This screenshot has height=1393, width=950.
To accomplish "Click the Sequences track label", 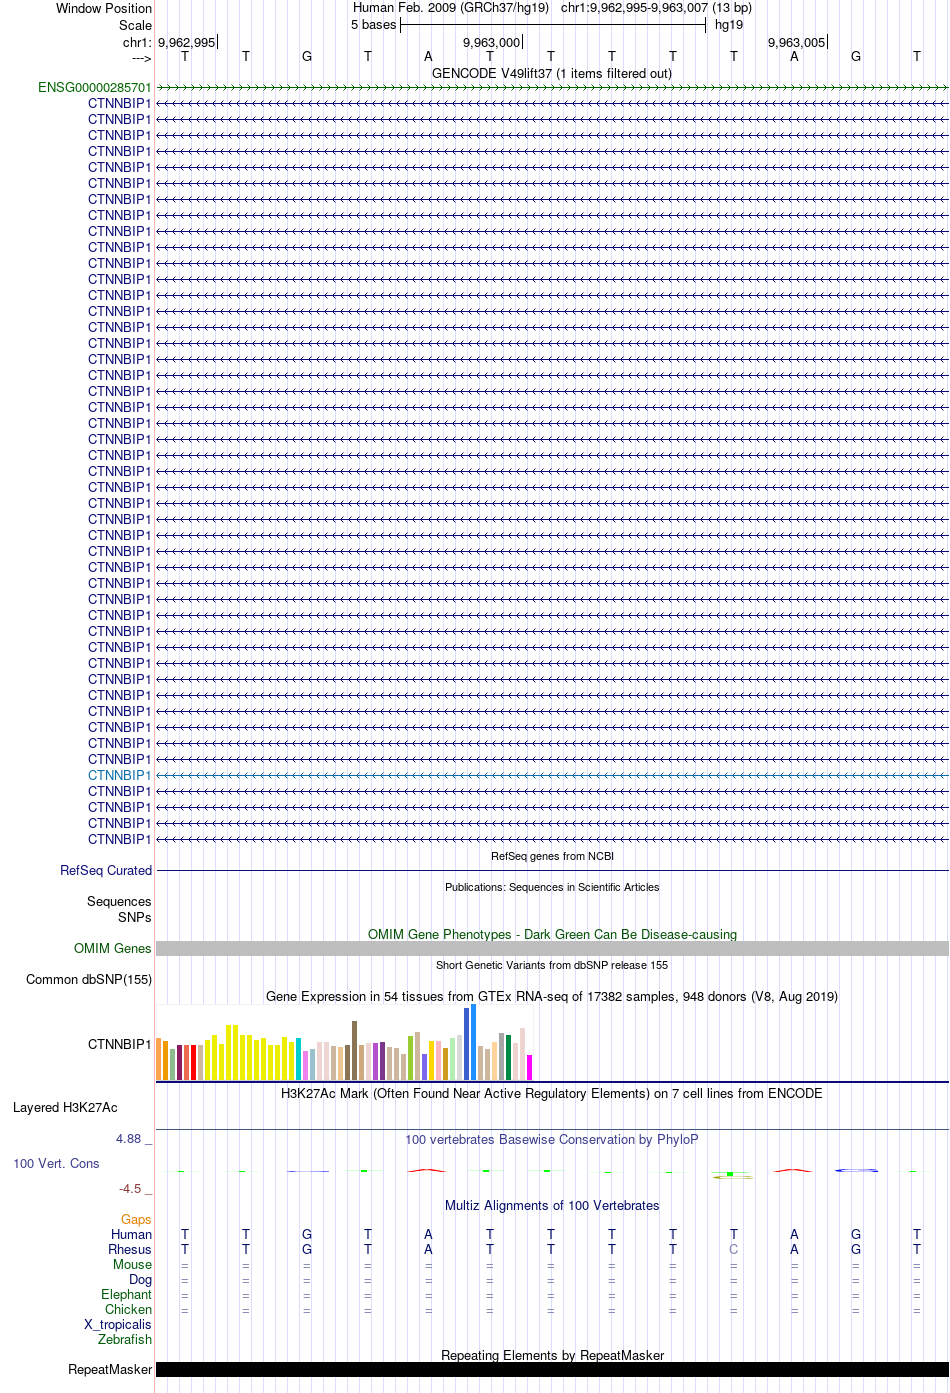I will pyautogui.click(x=119, y=901).
